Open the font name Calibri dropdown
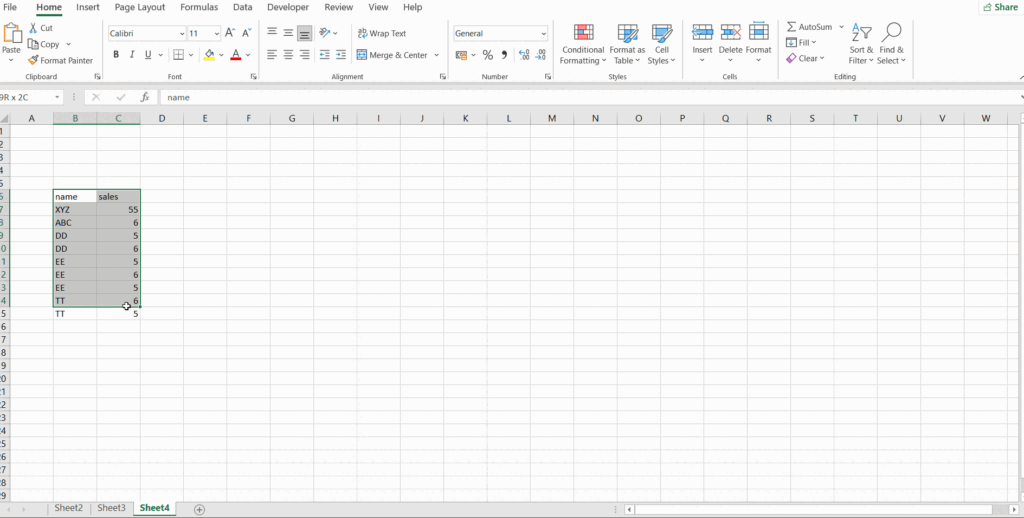 click(180, 34)
